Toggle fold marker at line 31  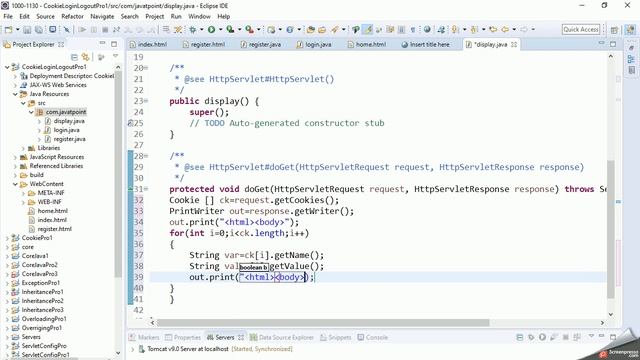tap(146, 189)
